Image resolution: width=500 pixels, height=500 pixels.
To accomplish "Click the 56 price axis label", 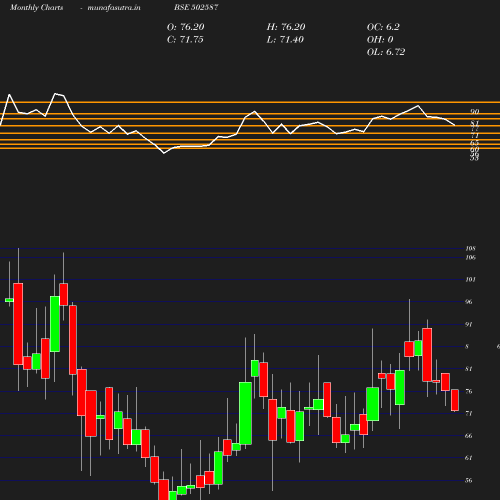I will coord(469,481).
